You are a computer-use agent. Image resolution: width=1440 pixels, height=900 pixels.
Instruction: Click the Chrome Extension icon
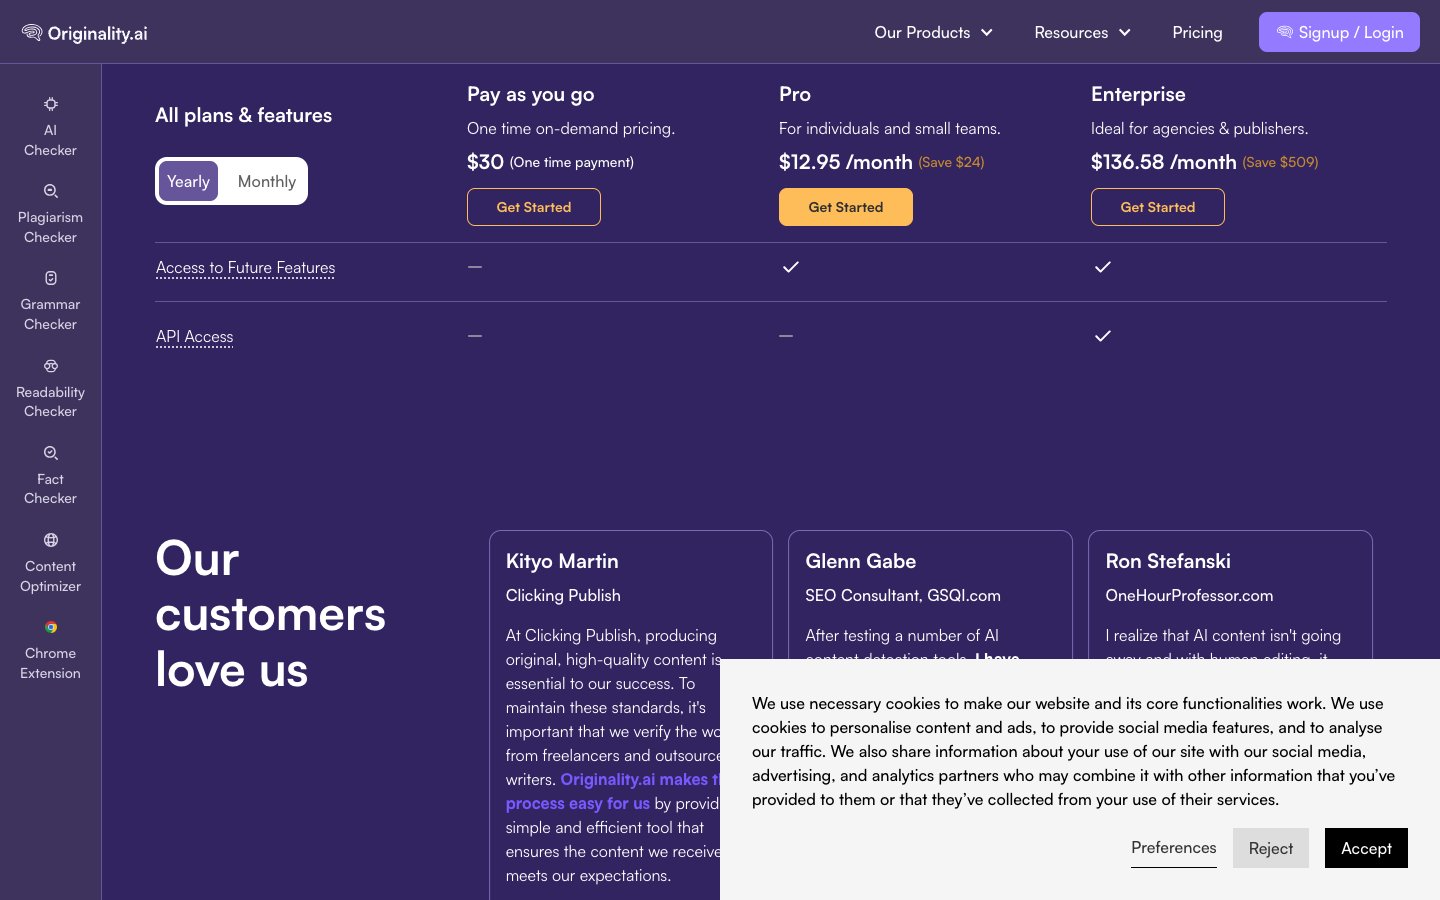point(51,627)
